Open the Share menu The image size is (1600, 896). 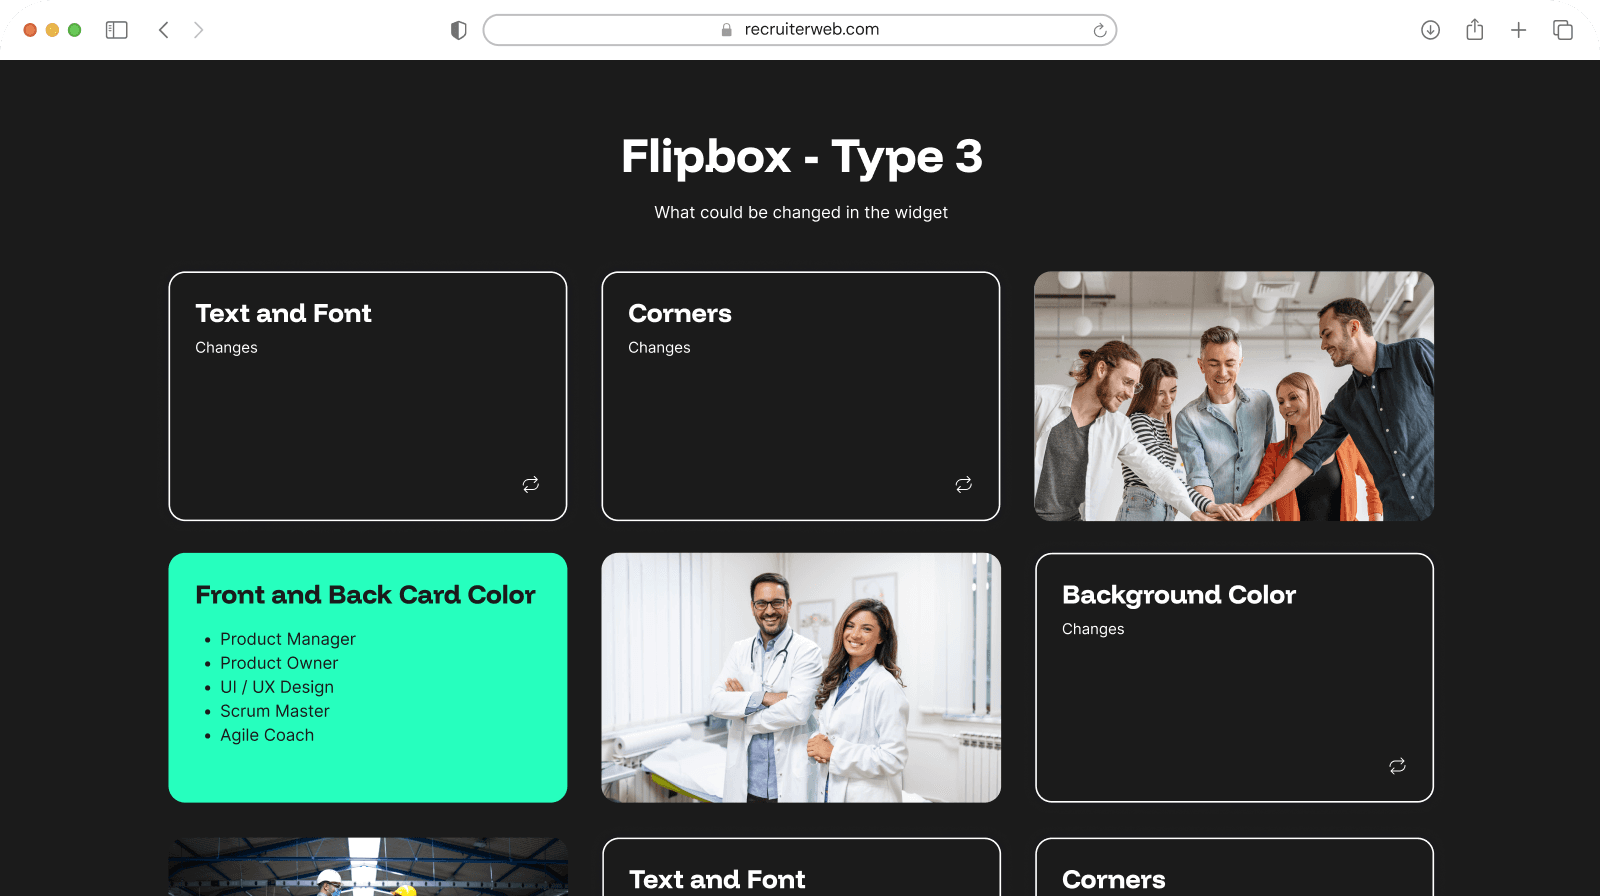pyautogui.click(x=1474, y=30)
